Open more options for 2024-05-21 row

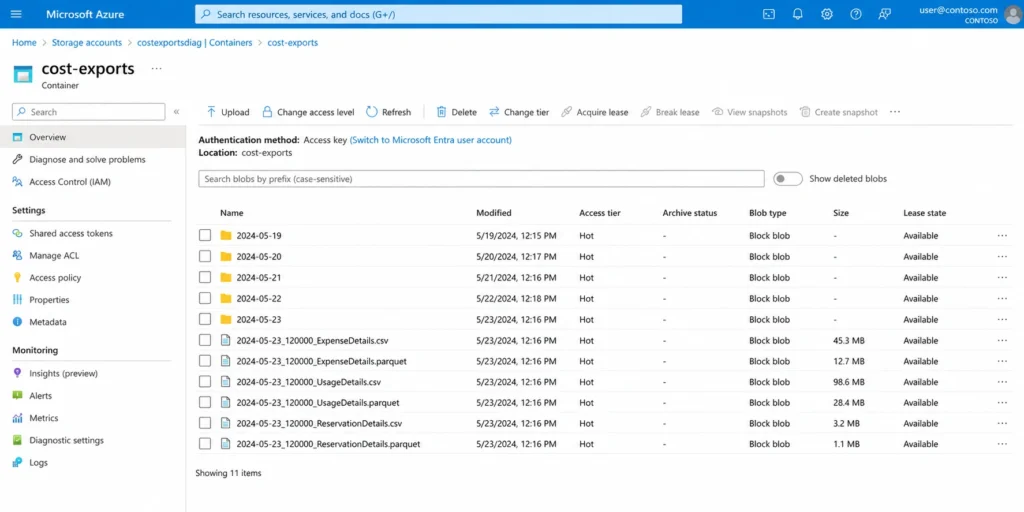(1002, 278)
